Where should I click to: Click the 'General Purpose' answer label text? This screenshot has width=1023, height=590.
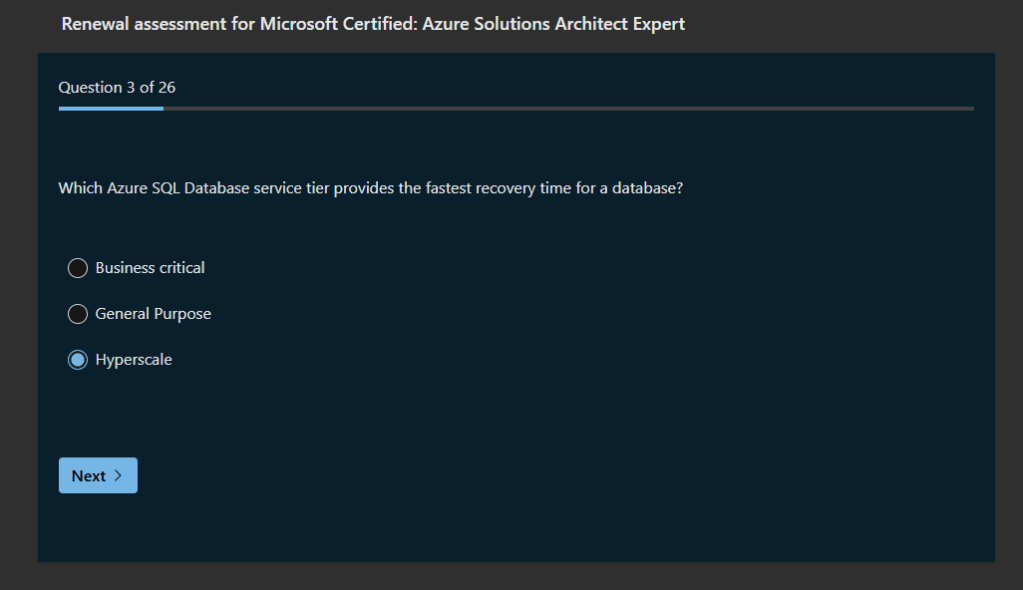point(153,314)
